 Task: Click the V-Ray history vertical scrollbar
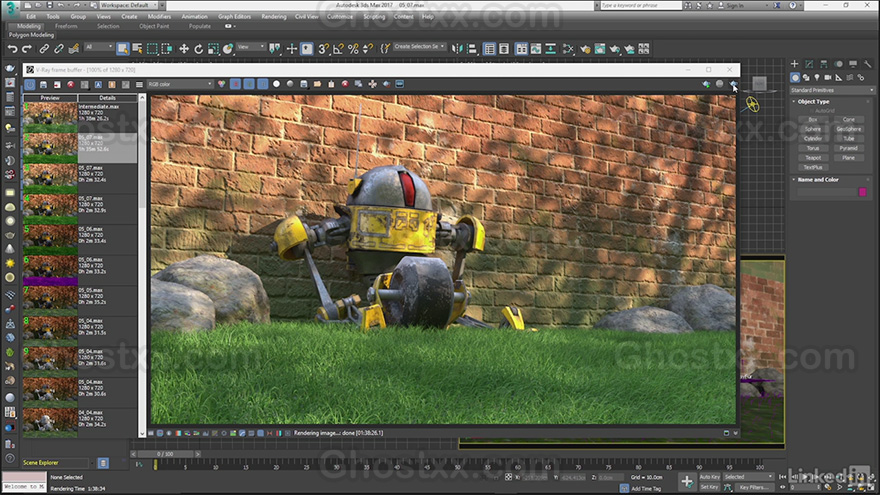(x=142, y=265)
